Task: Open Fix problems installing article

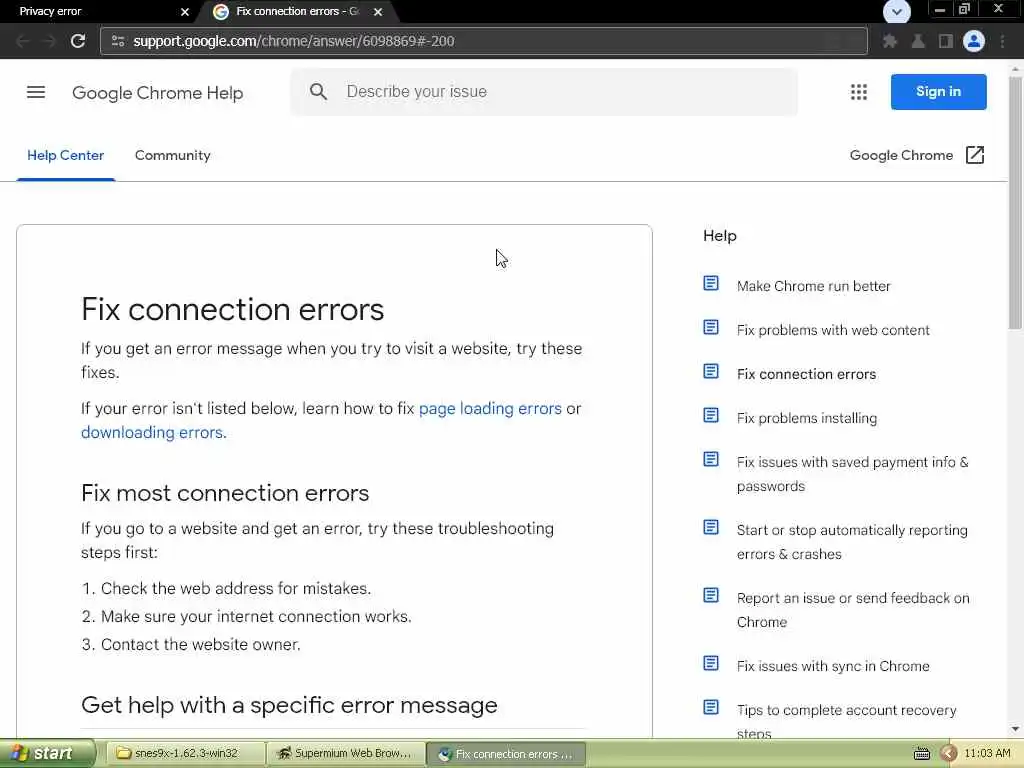Action: click(x=807, y=418)
